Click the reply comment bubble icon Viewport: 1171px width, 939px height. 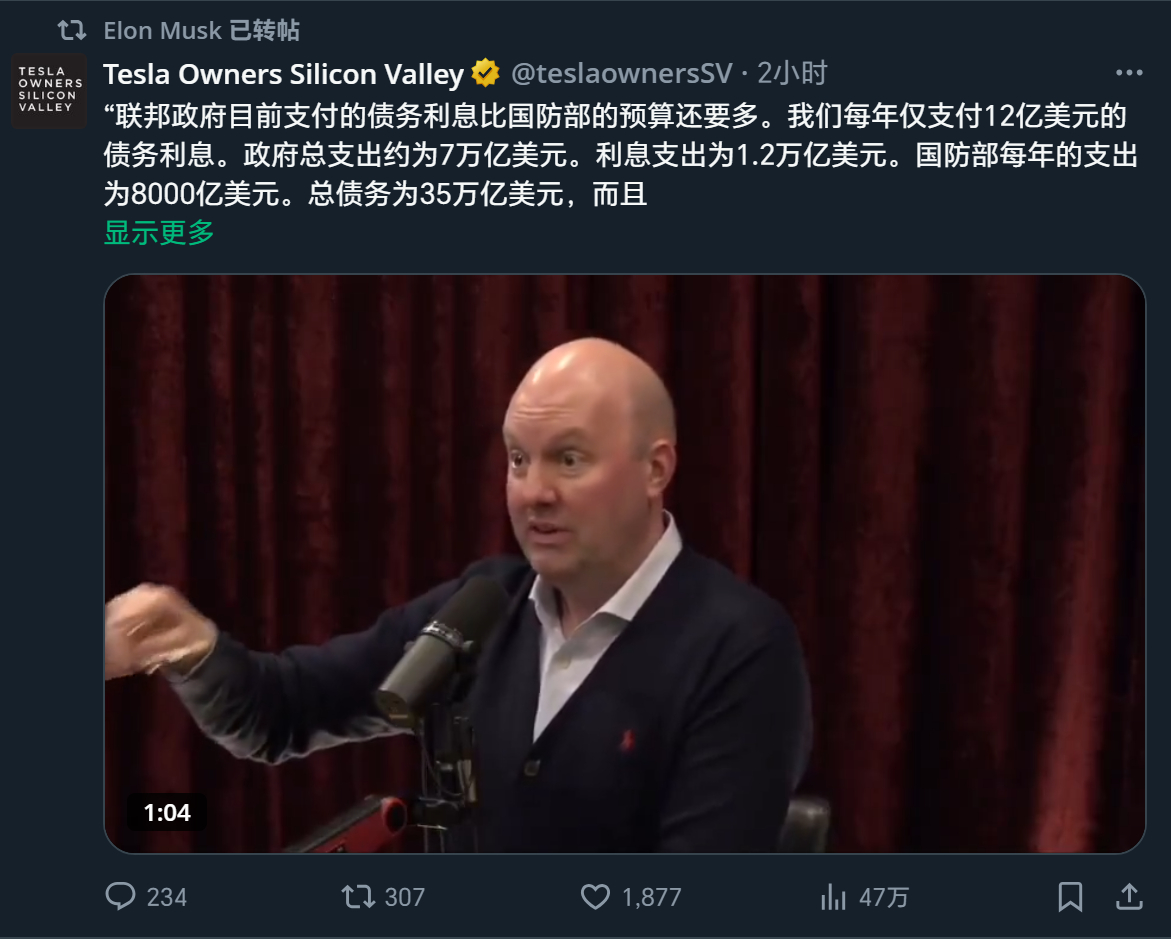coord(120,896)
